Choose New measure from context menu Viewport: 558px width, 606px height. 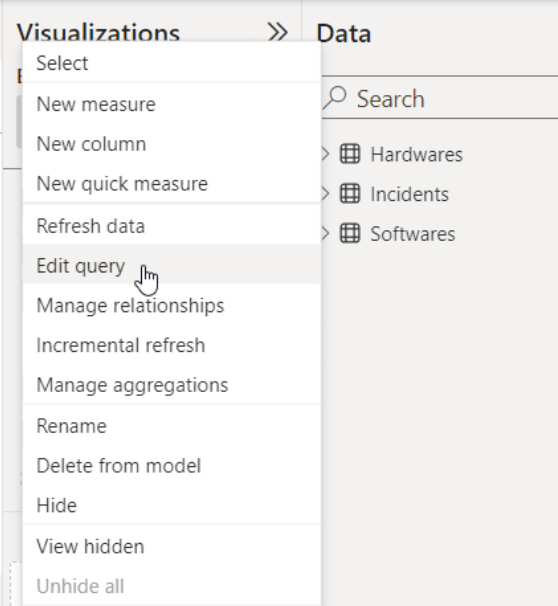tap(172, 104)
